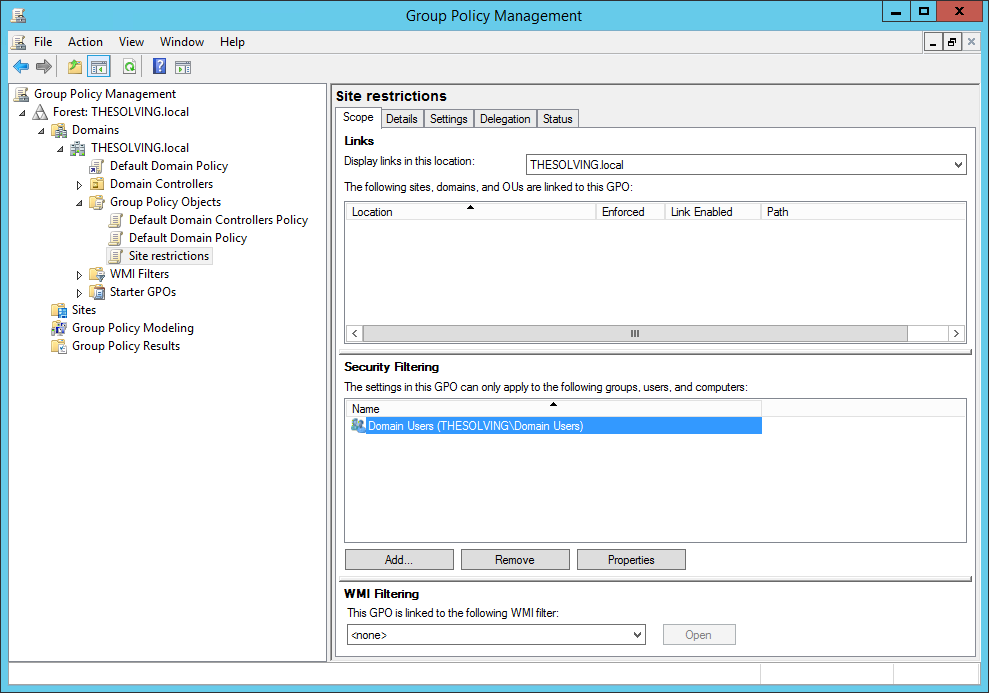
Task: Expand the Starter GPOs node
Action: click(x=79, y=293)
